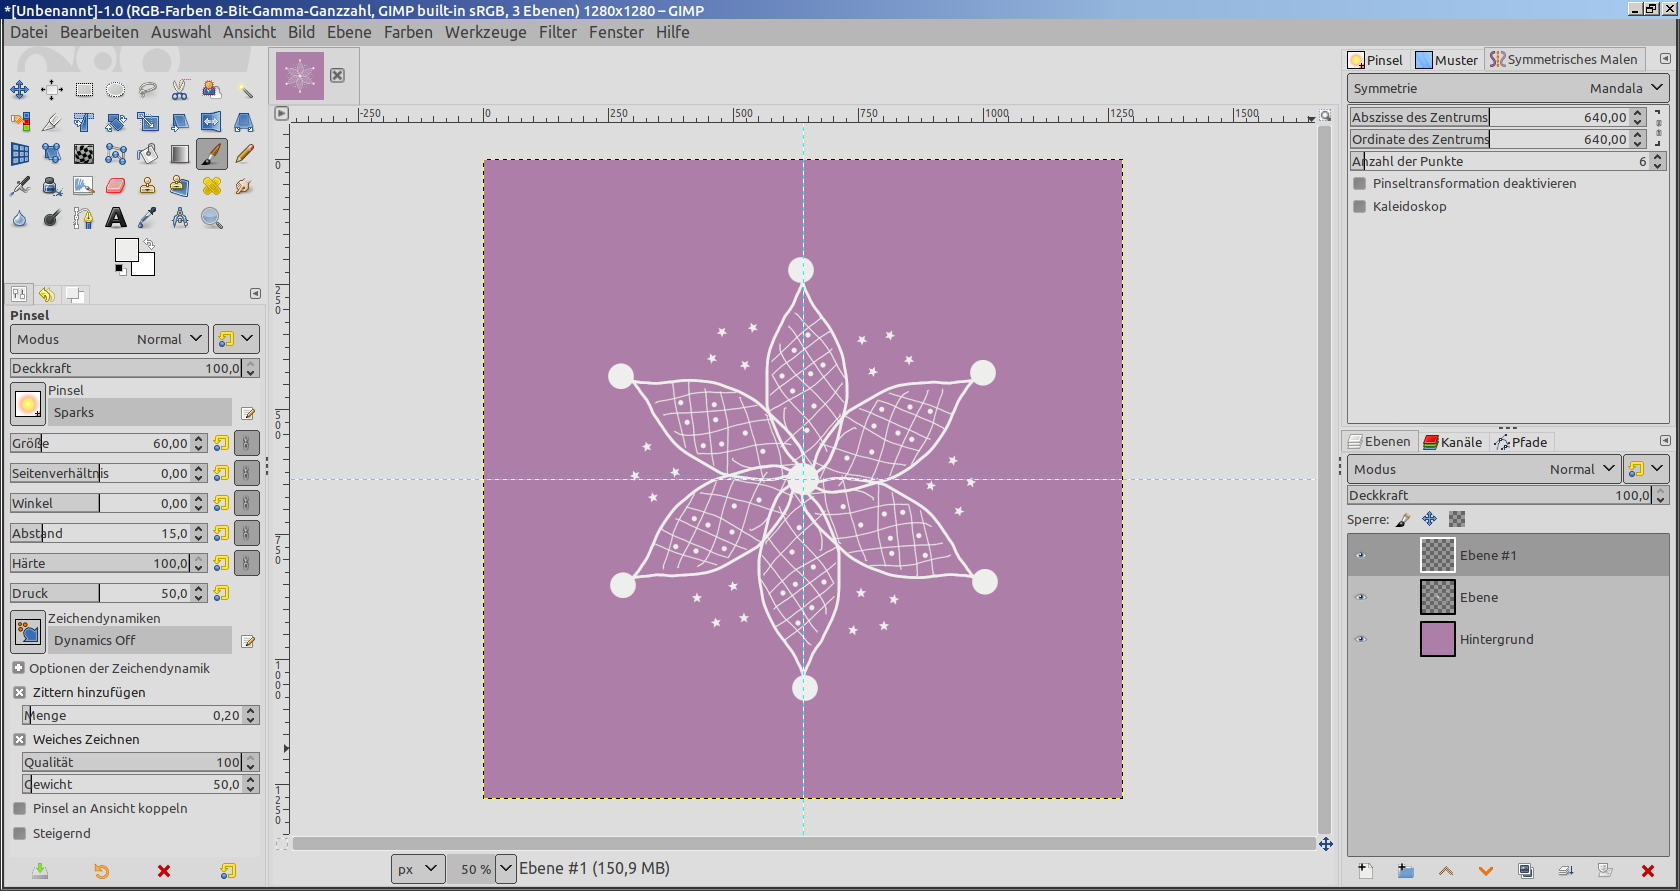Create a new layer in layers panel

pos(1365,871)
